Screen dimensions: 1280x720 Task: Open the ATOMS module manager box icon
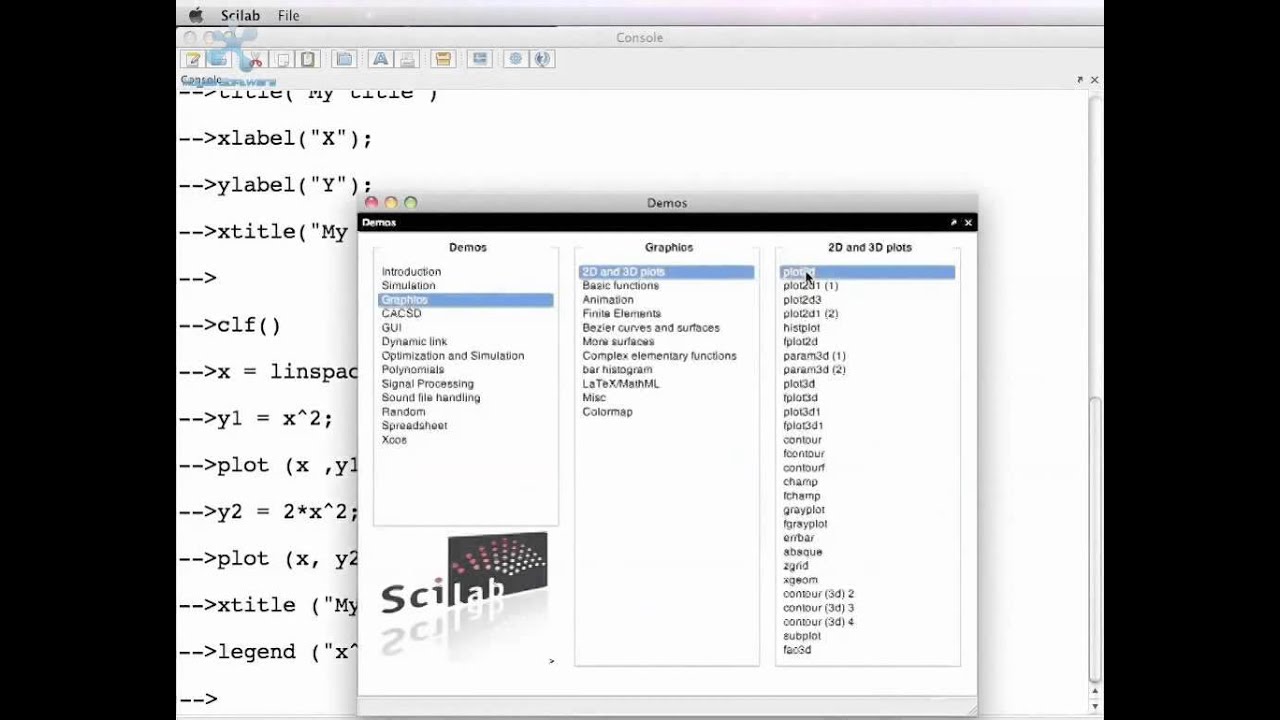pos(443,59)
